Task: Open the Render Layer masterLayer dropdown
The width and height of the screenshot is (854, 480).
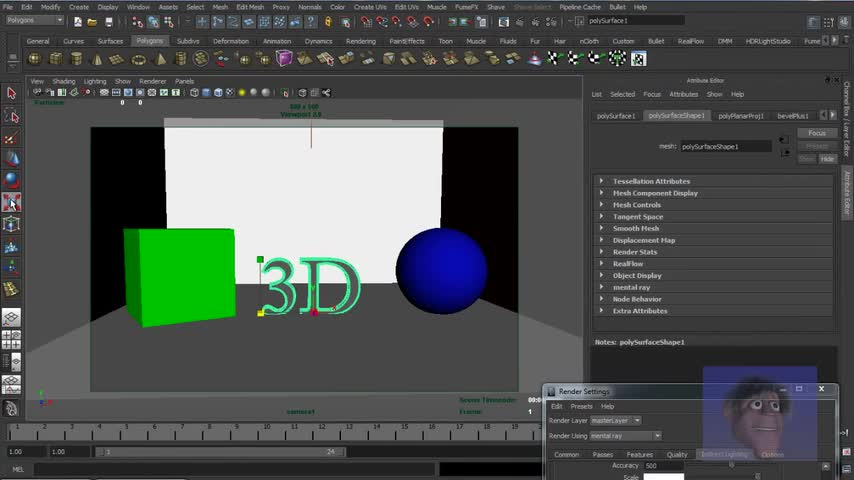Action: coord(616,421)
